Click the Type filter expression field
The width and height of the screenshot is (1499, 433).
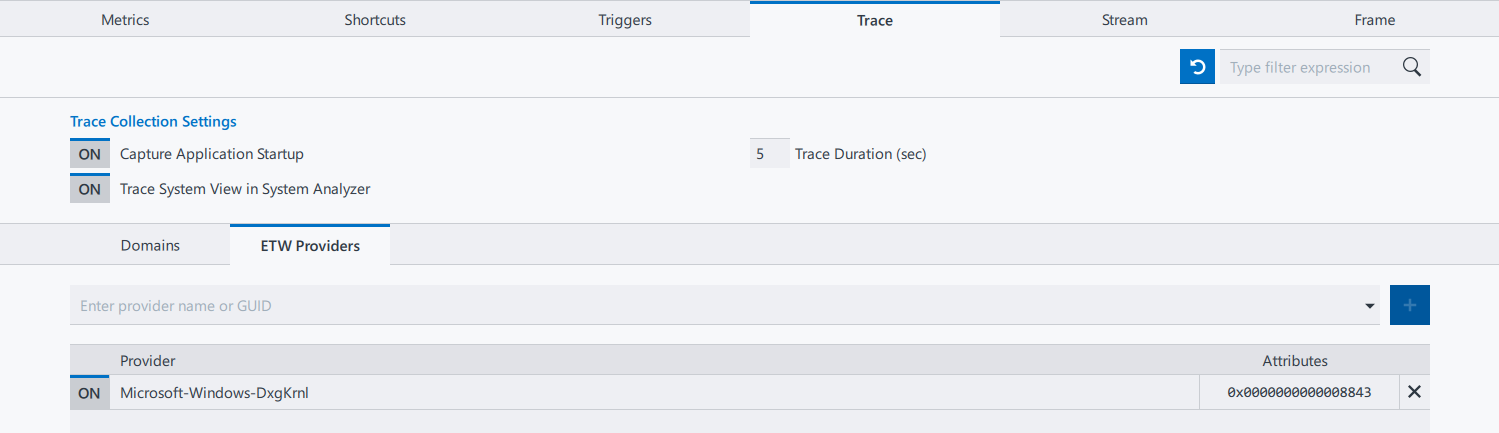point(1305,67)
